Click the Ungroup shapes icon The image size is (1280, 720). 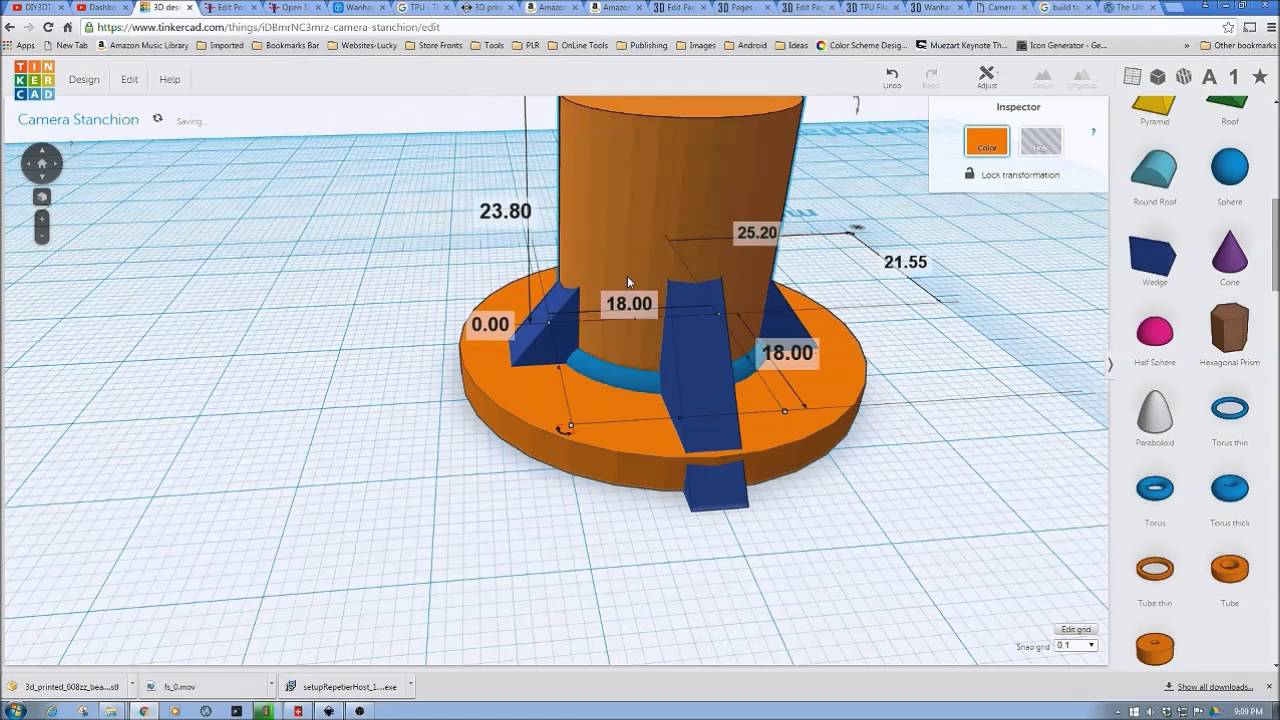[1081, 74]
